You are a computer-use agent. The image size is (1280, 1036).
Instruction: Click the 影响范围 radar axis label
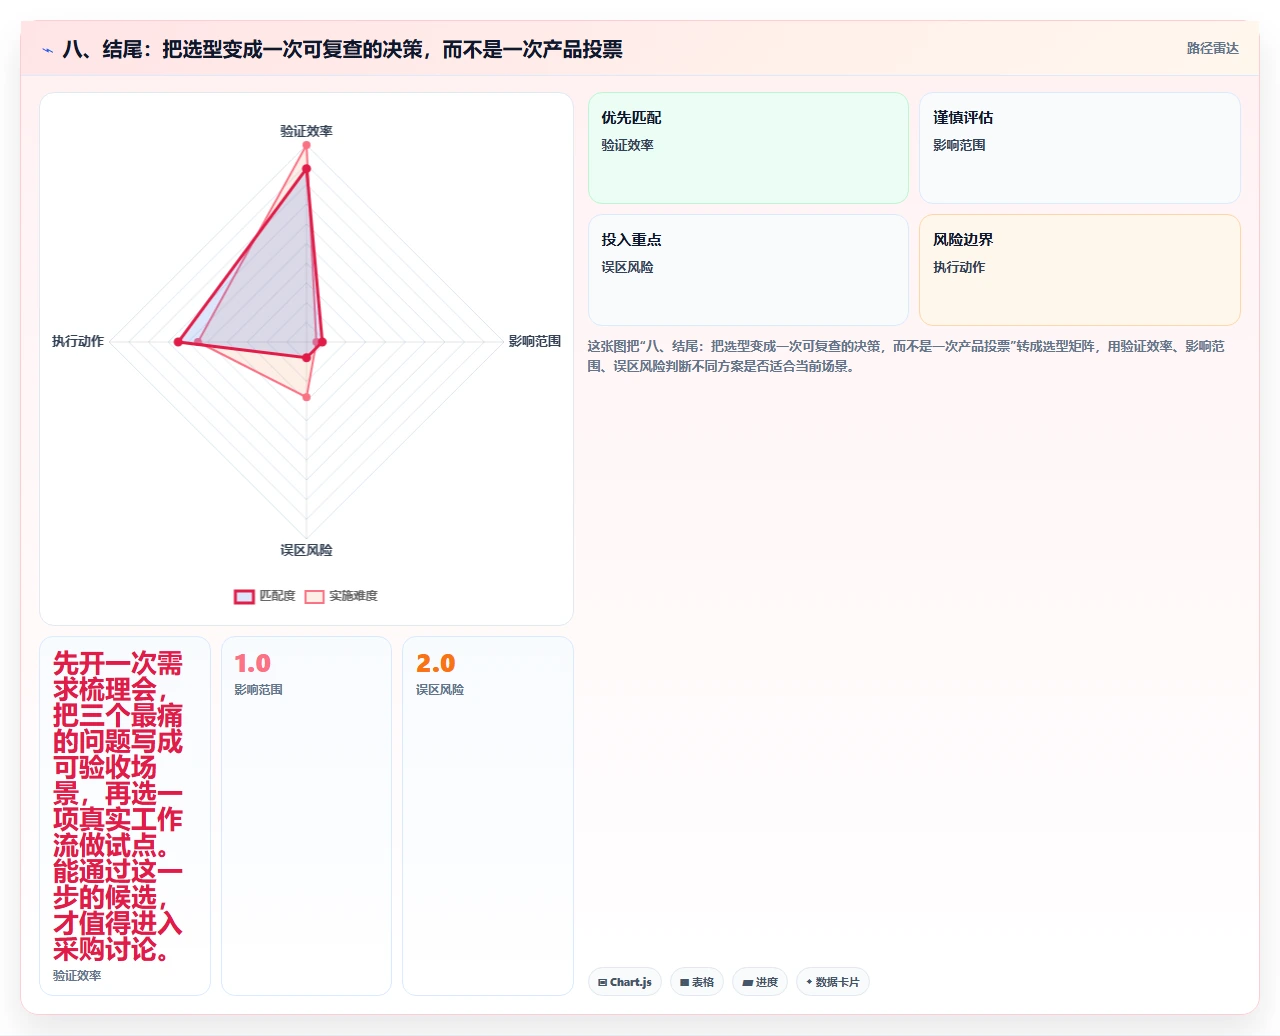[535, 341]
